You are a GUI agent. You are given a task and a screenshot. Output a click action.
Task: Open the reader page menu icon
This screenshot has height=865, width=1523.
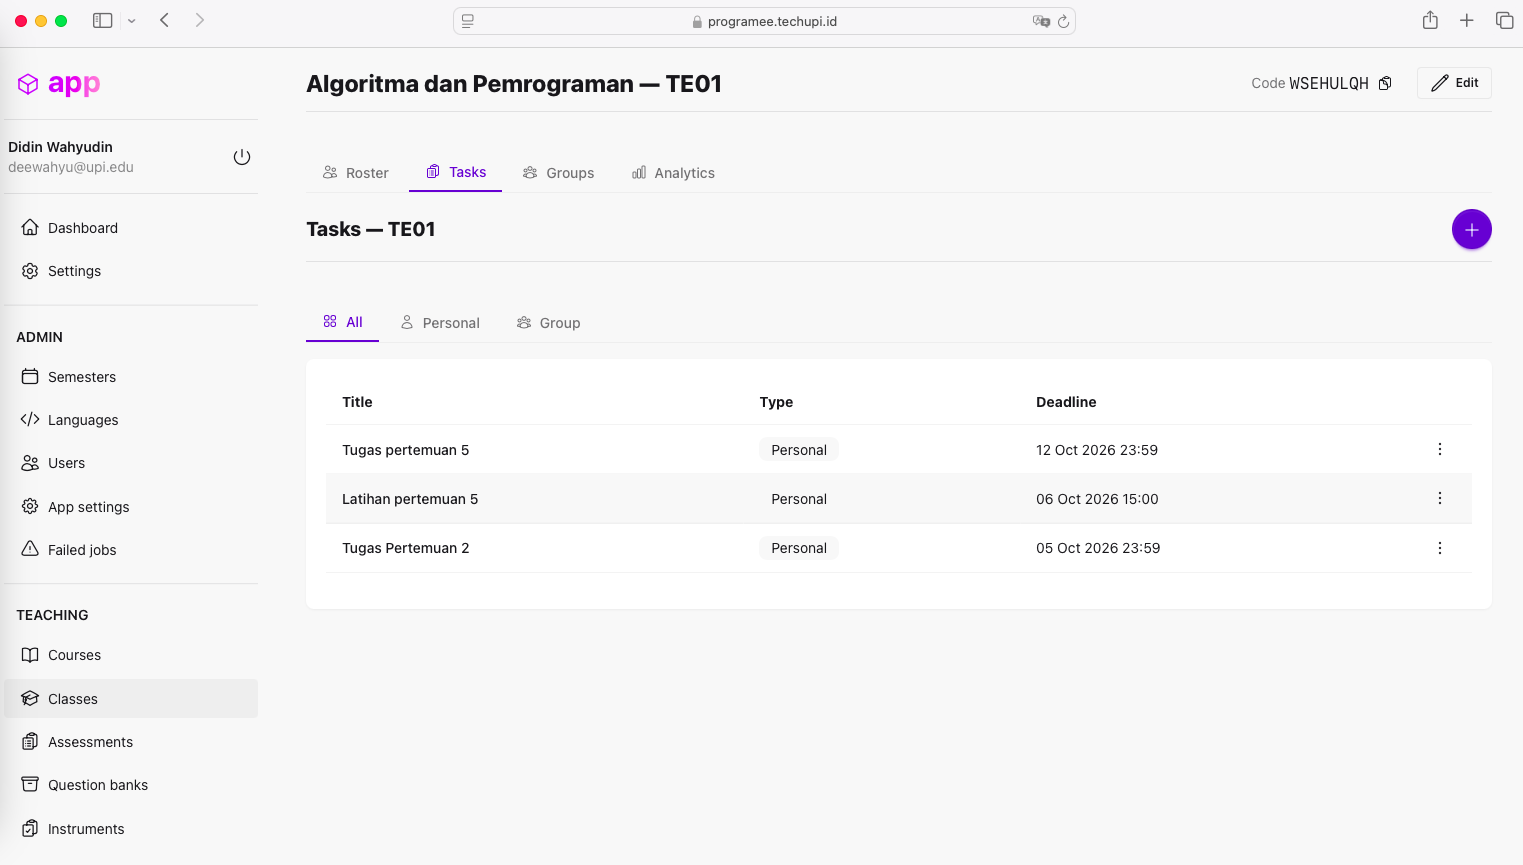point(468,21)
